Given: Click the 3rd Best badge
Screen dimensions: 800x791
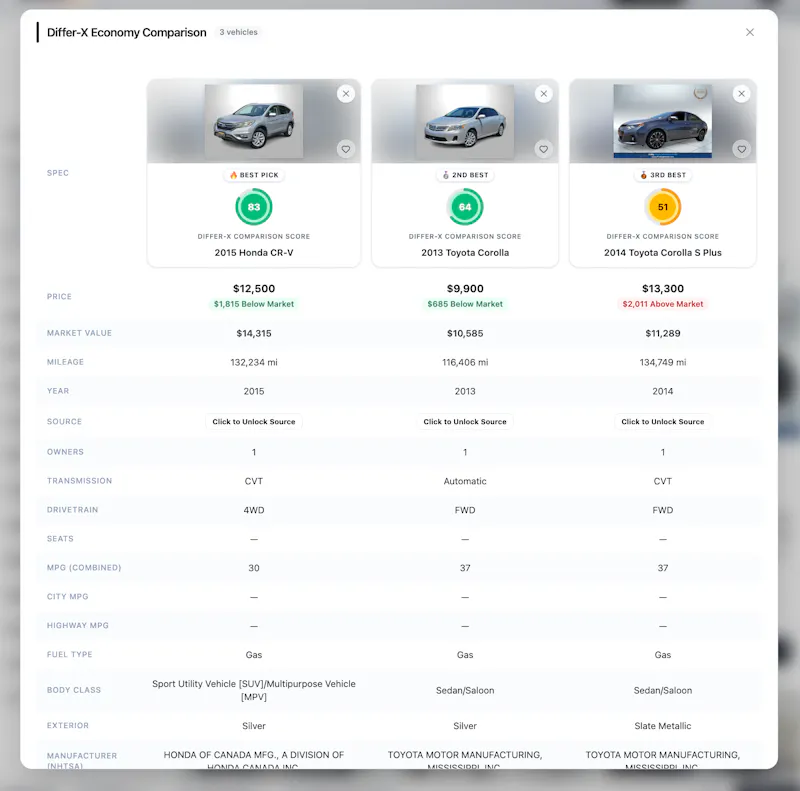Looking at the screenshot, I should pyautogui.click(x=662, y=175).
